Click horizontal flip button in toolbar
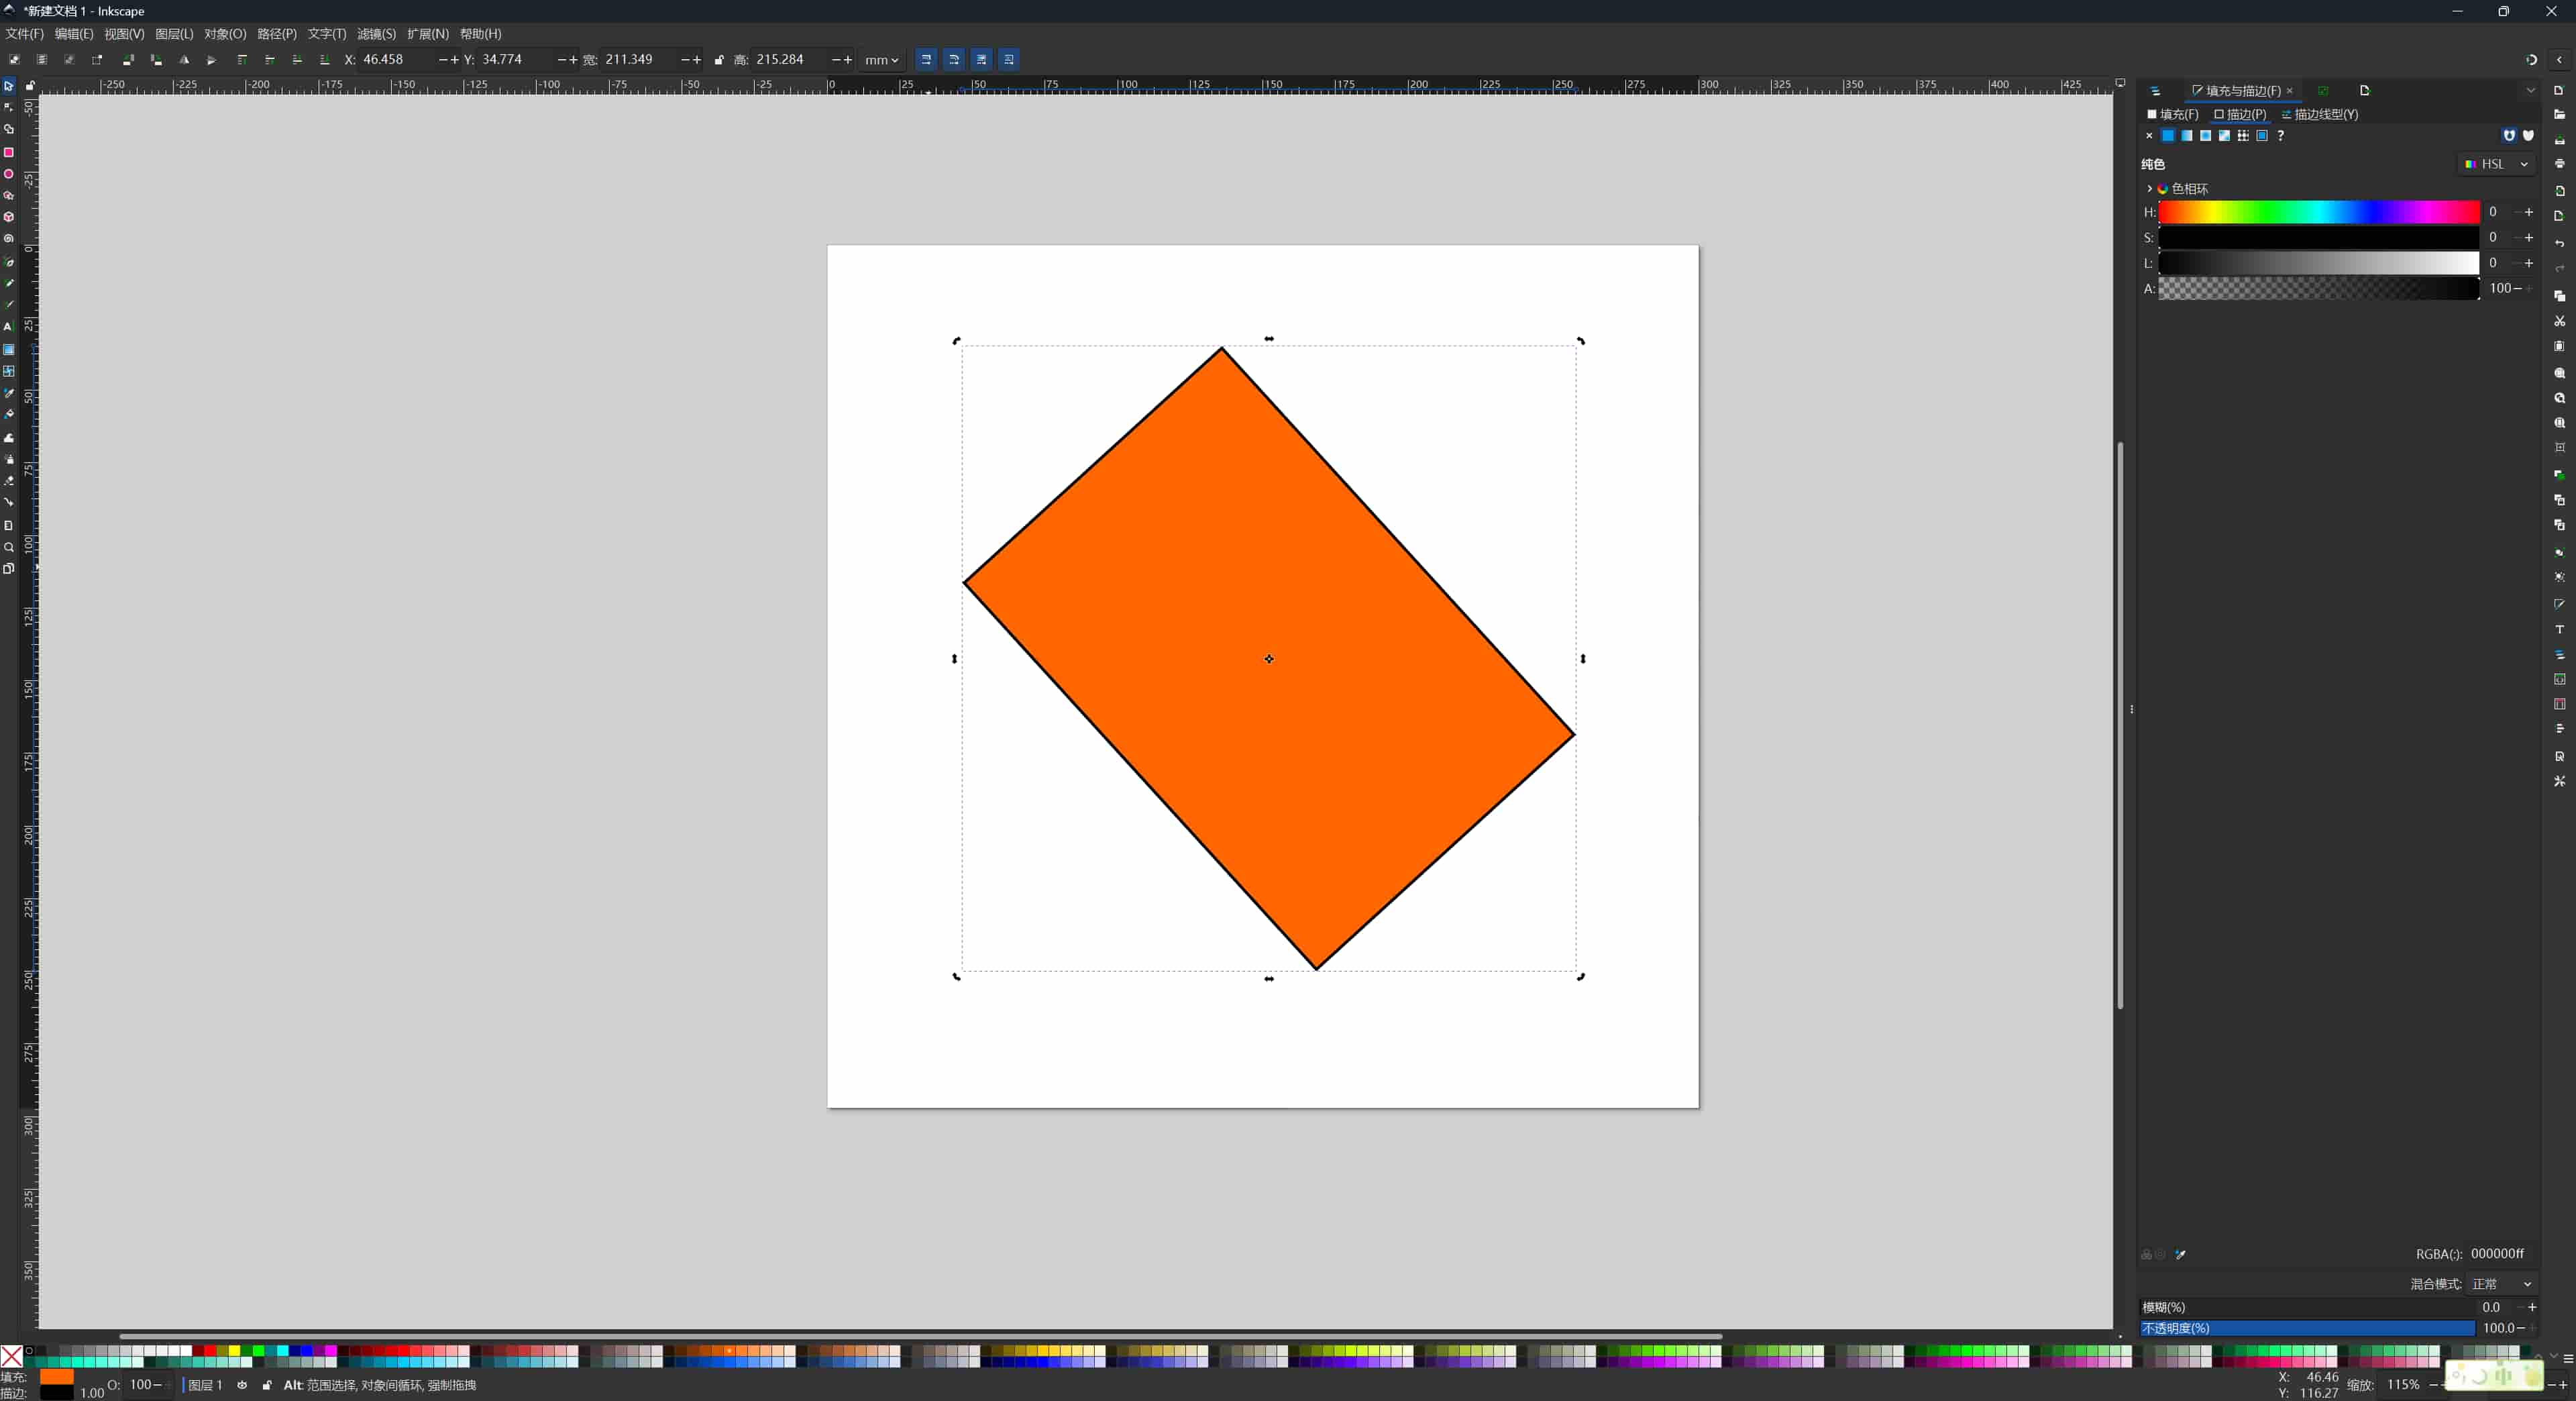 point(184,59)
